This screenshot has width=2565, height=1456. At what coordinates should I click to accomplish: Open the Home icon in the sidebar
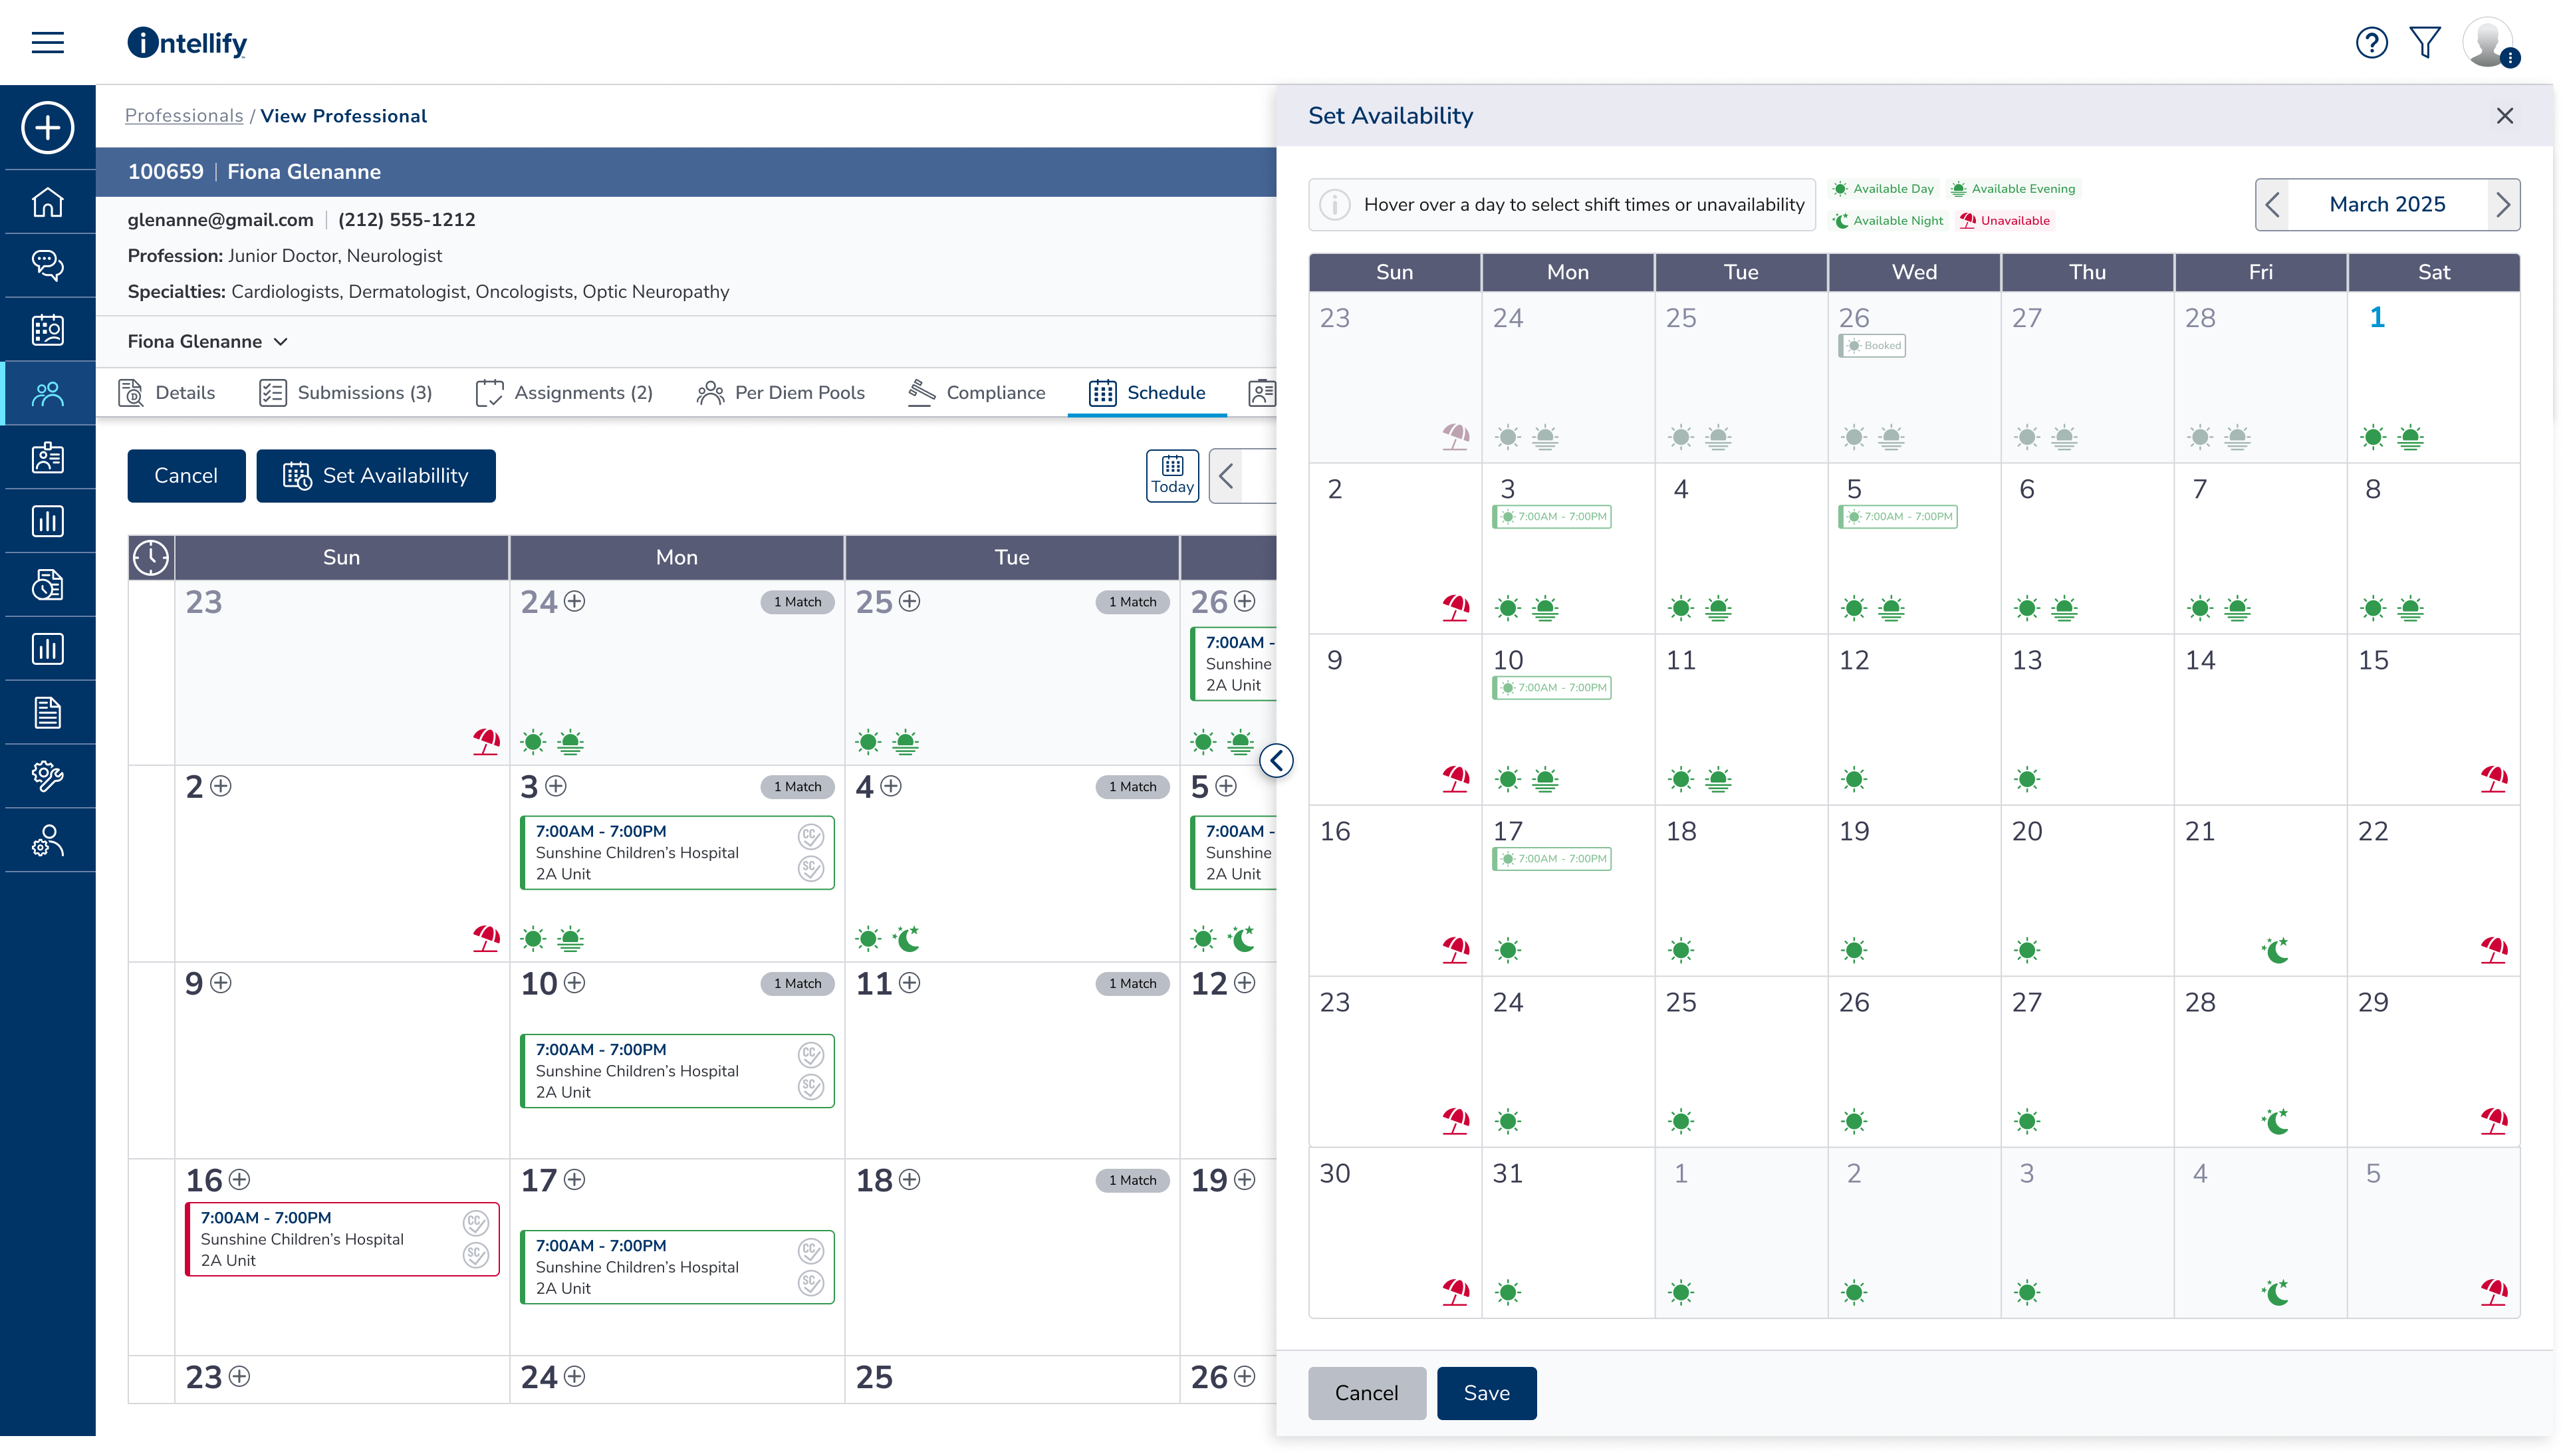pyautogui.click(x=47, y=202)
